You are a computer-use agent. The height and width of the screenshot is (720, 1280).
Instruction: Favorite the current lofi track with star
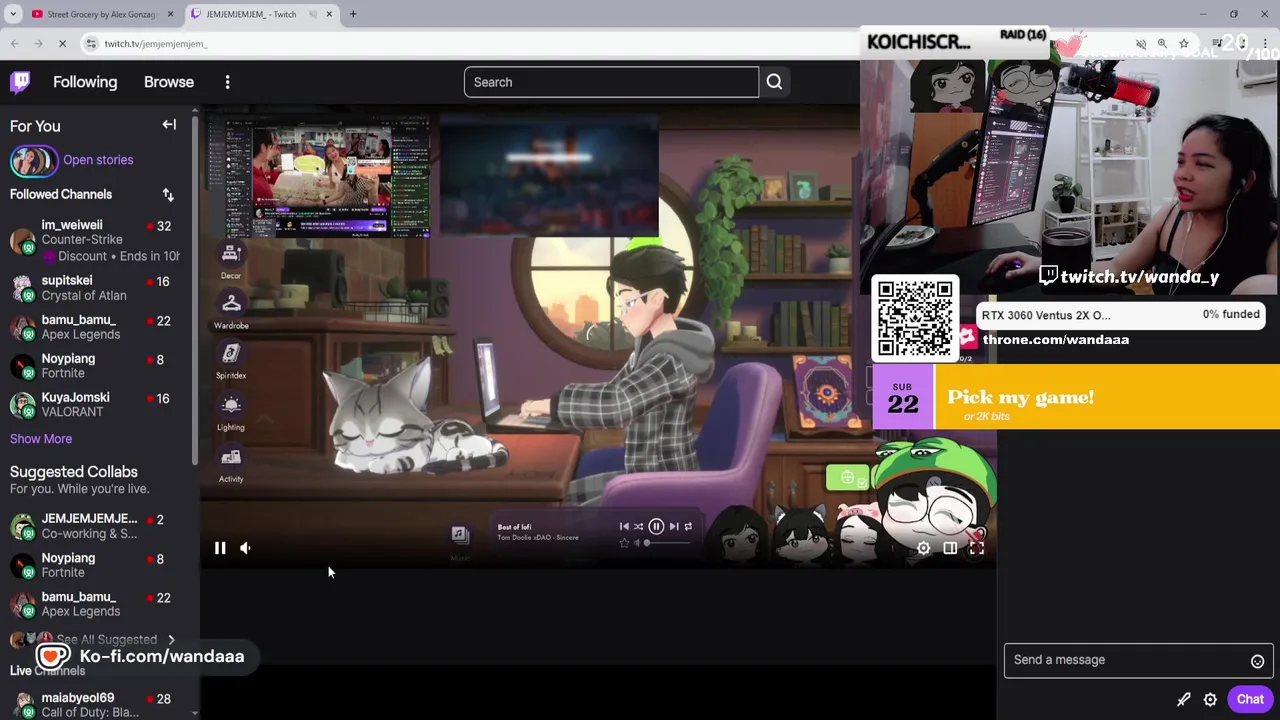tap(624, 543)
